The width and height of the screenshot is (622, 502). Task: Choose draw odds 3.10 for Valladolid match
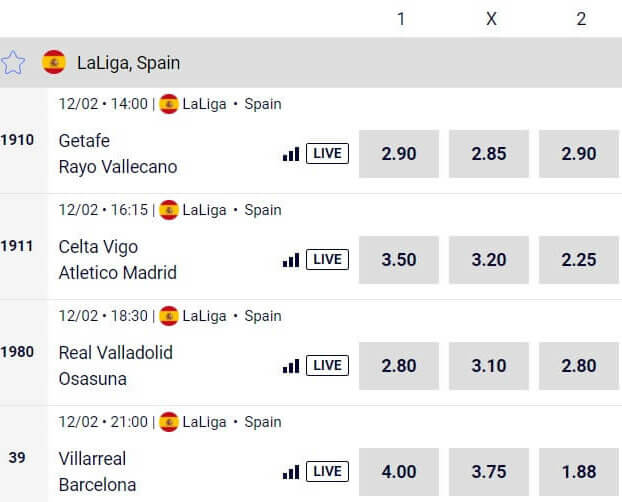(x=489, y=366)
